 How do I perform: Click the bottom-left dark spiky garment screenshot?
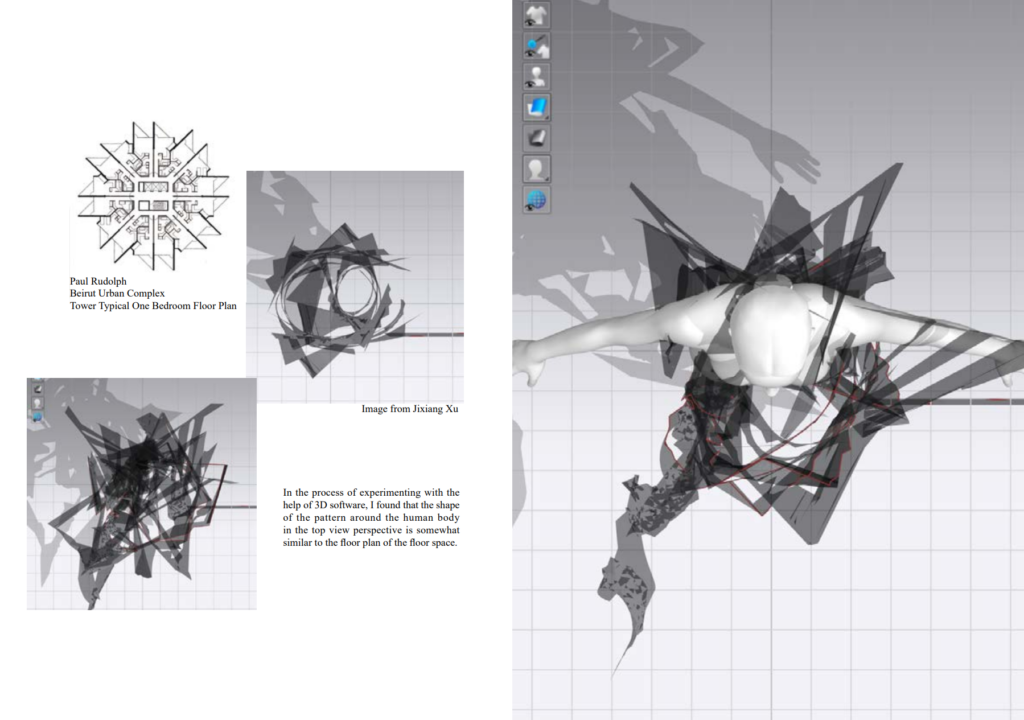pyautogui.click(x=142, y=493)
